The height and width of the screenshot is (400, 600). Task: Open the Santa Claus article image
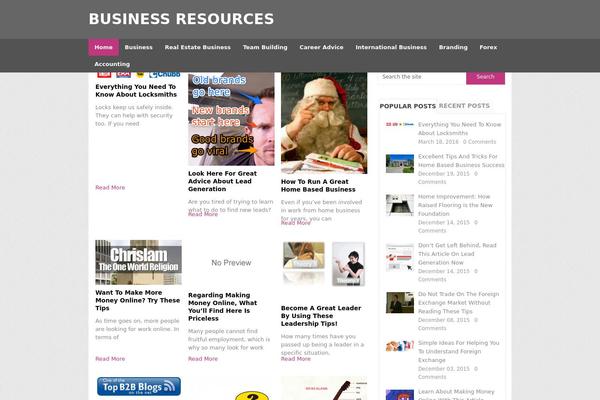tap(324, 123)
